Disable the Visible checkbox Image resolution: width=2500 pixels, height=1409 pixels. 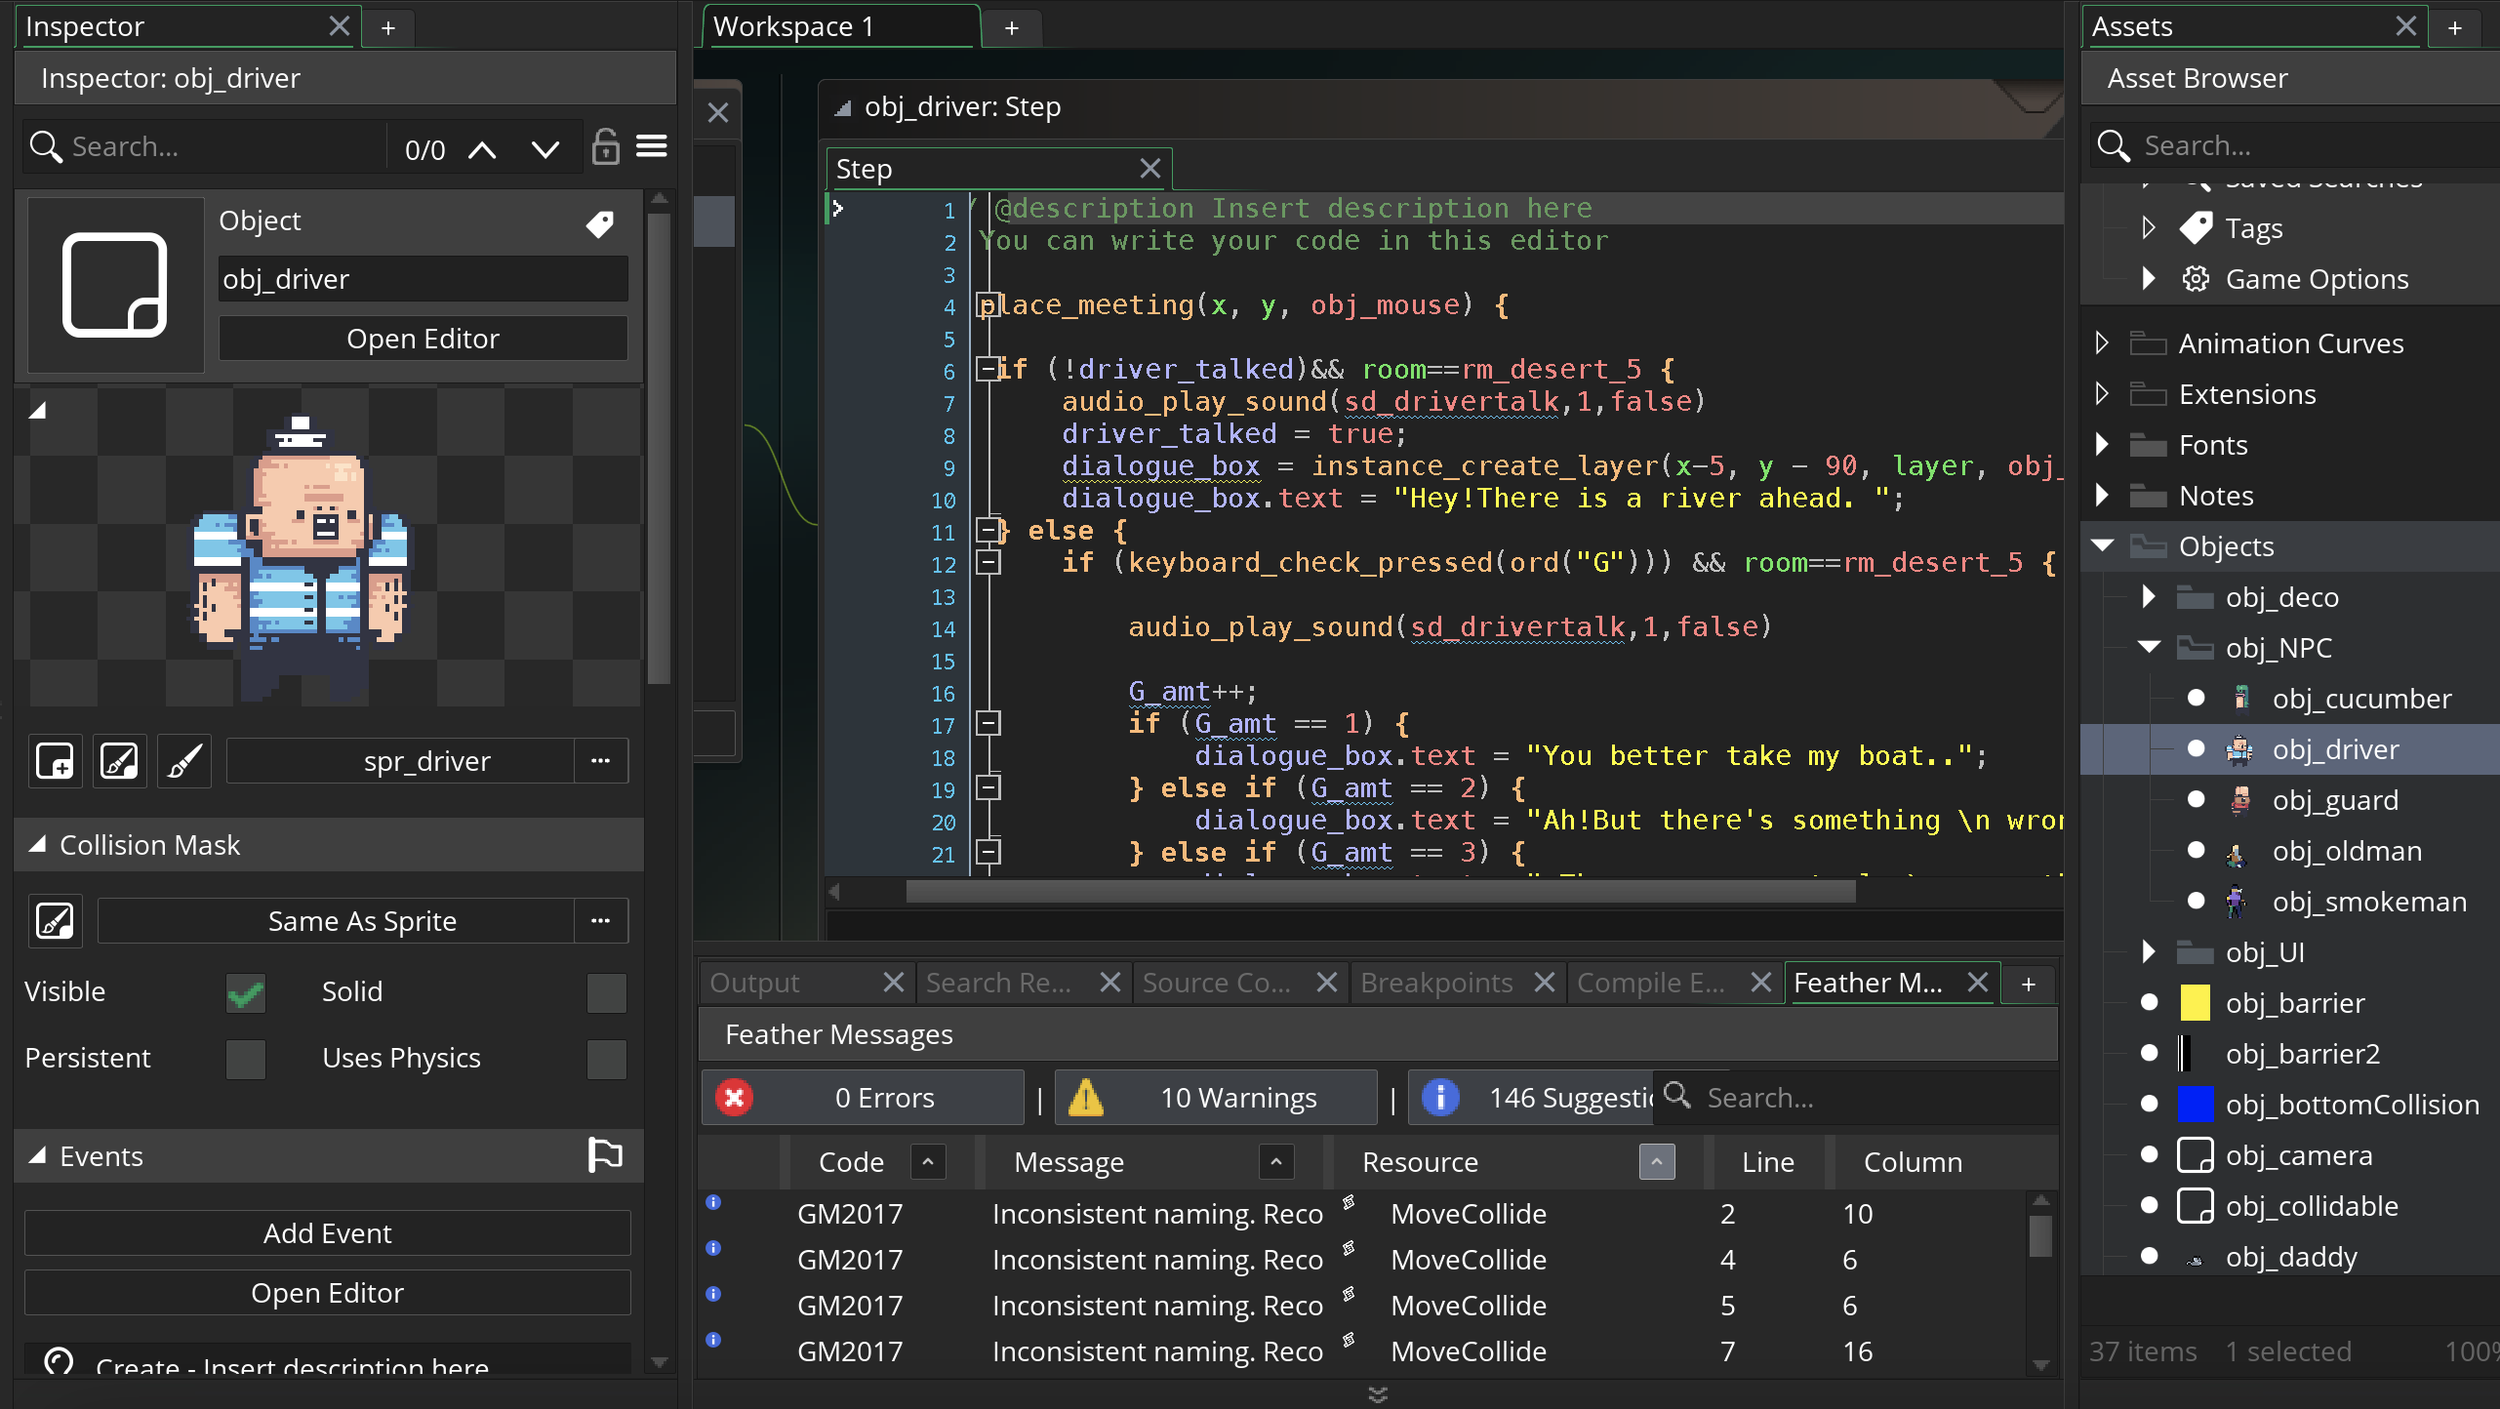[245, 993]
